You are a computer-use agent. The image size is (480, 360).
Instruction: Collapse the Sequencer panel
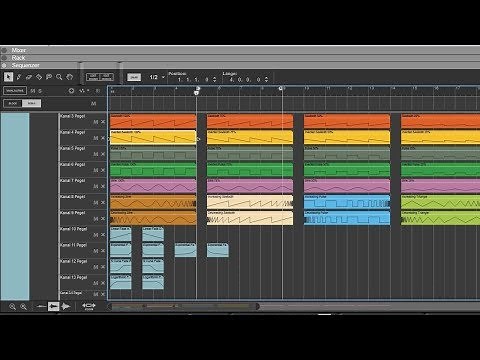[4, 65]
